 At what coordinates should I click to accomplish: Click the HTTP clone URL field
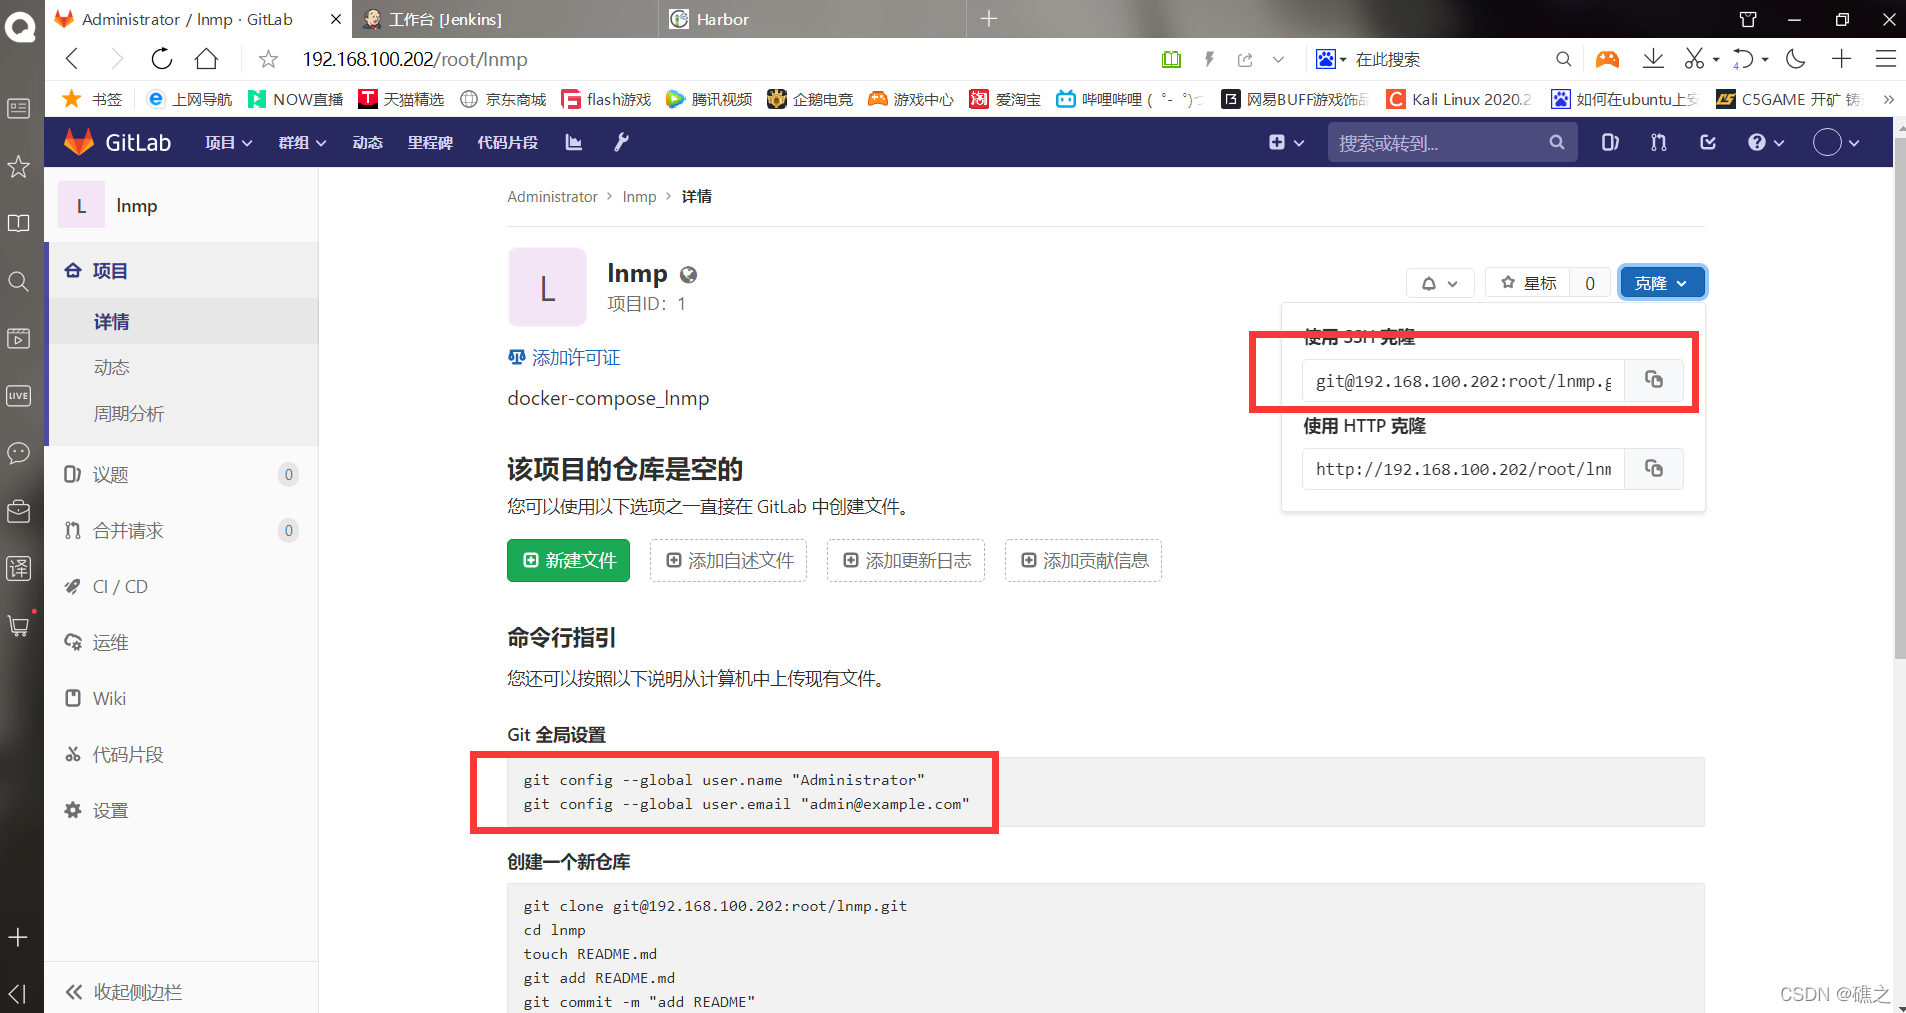click(x=1463, y=468)
